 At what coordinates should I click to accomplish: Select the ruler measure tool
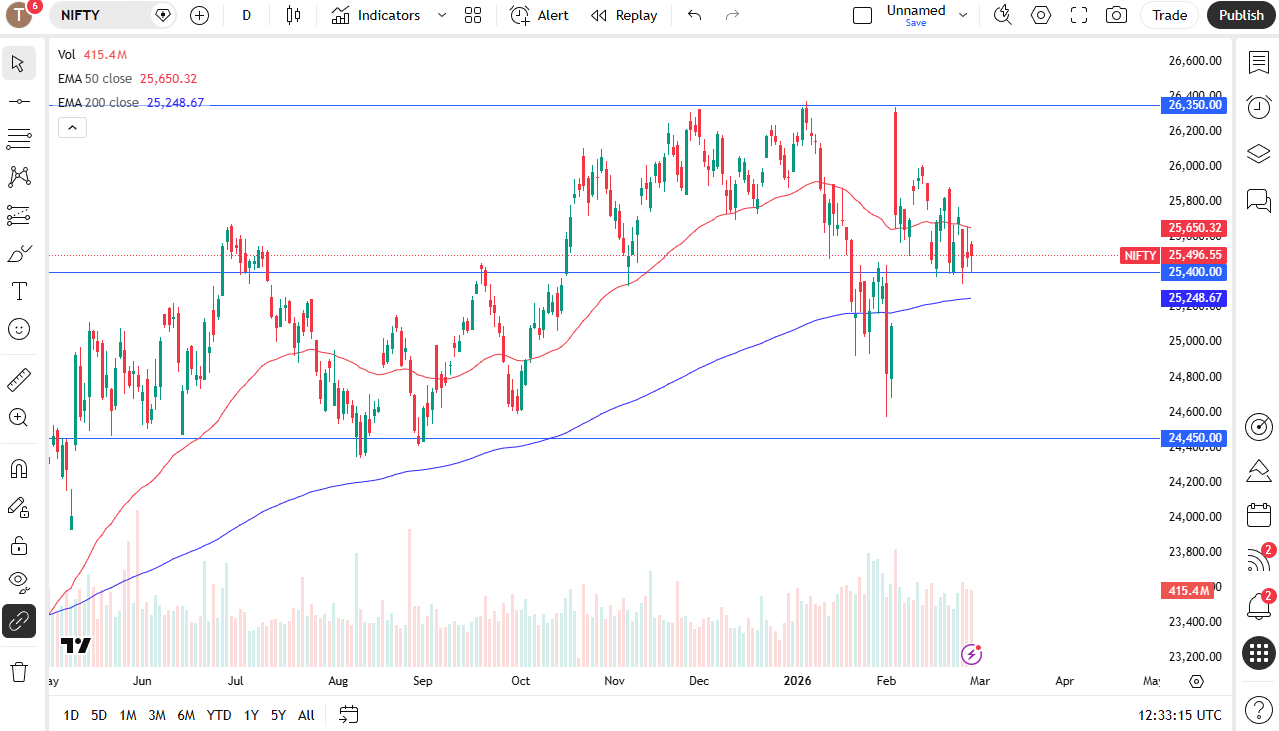point(18,380)
